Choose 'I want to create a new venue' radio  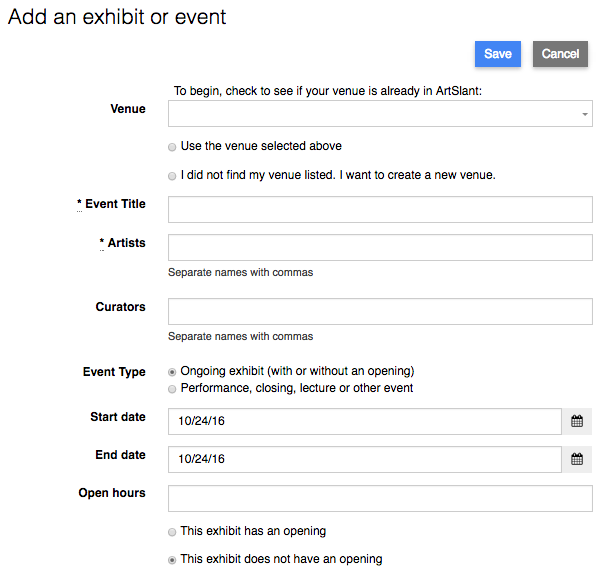[x=172, y=176]
